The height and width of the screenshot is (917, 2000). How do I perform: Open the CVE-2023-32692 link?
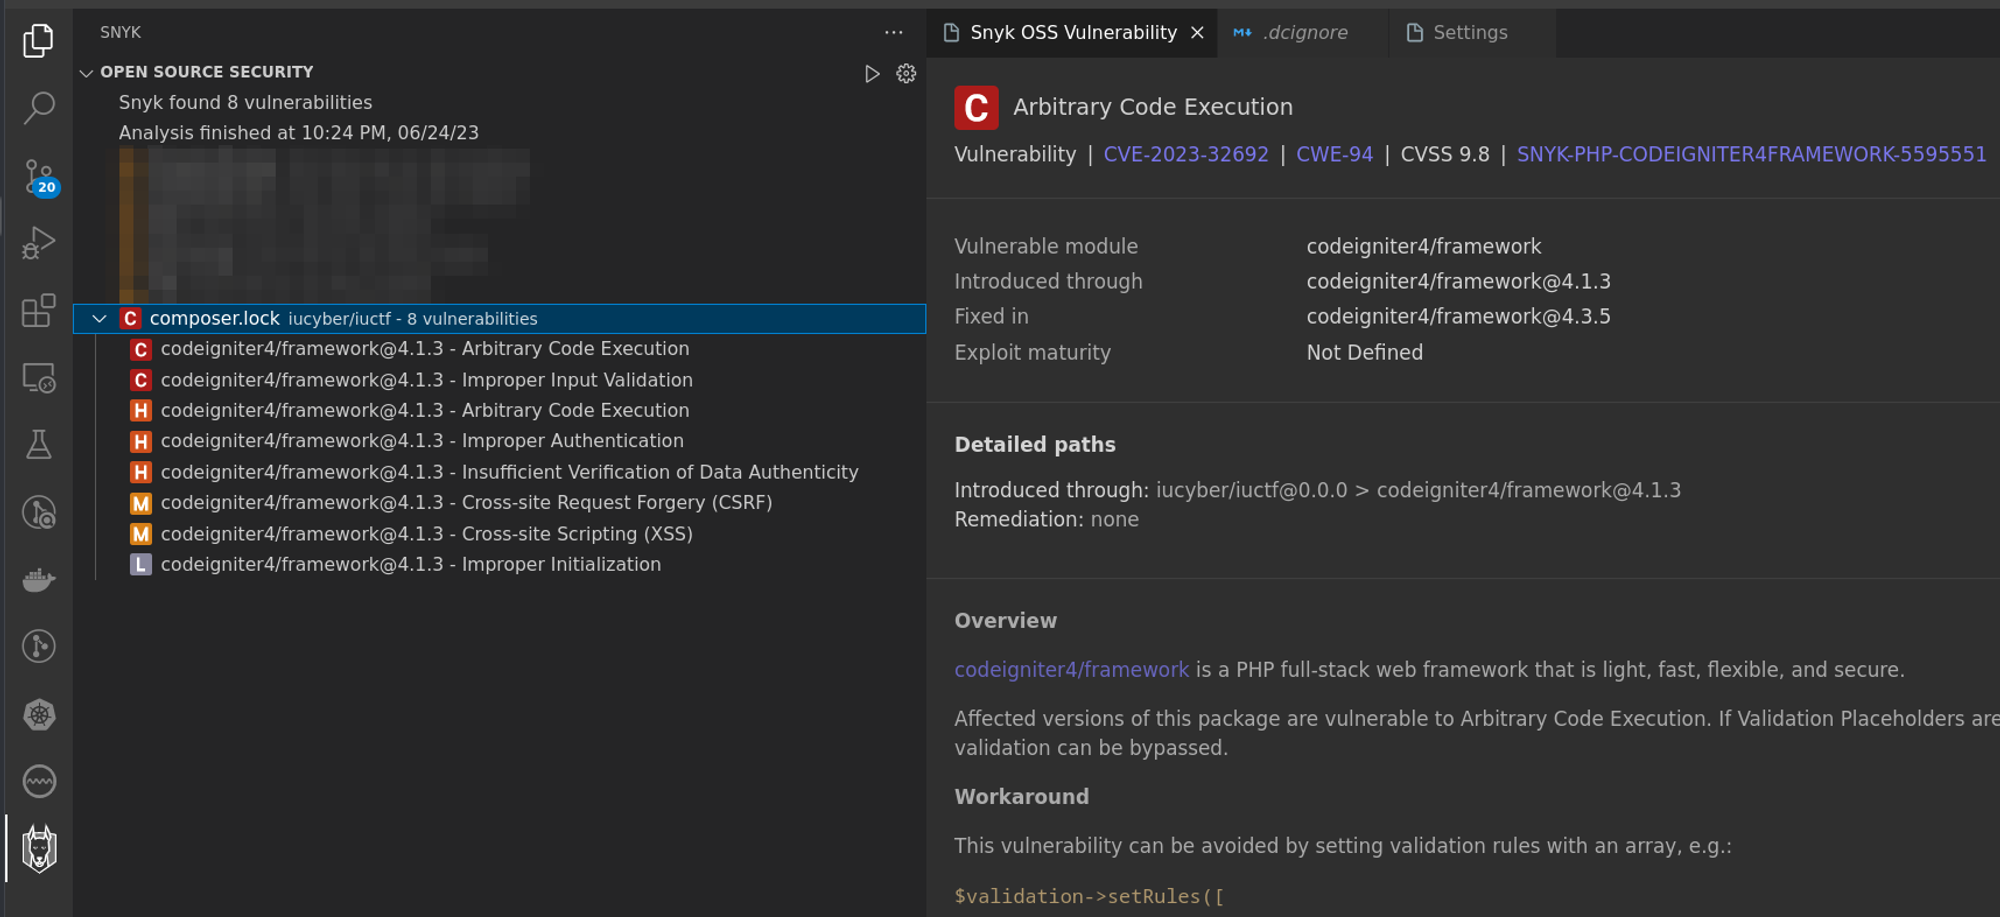(x=1185, y=155)
